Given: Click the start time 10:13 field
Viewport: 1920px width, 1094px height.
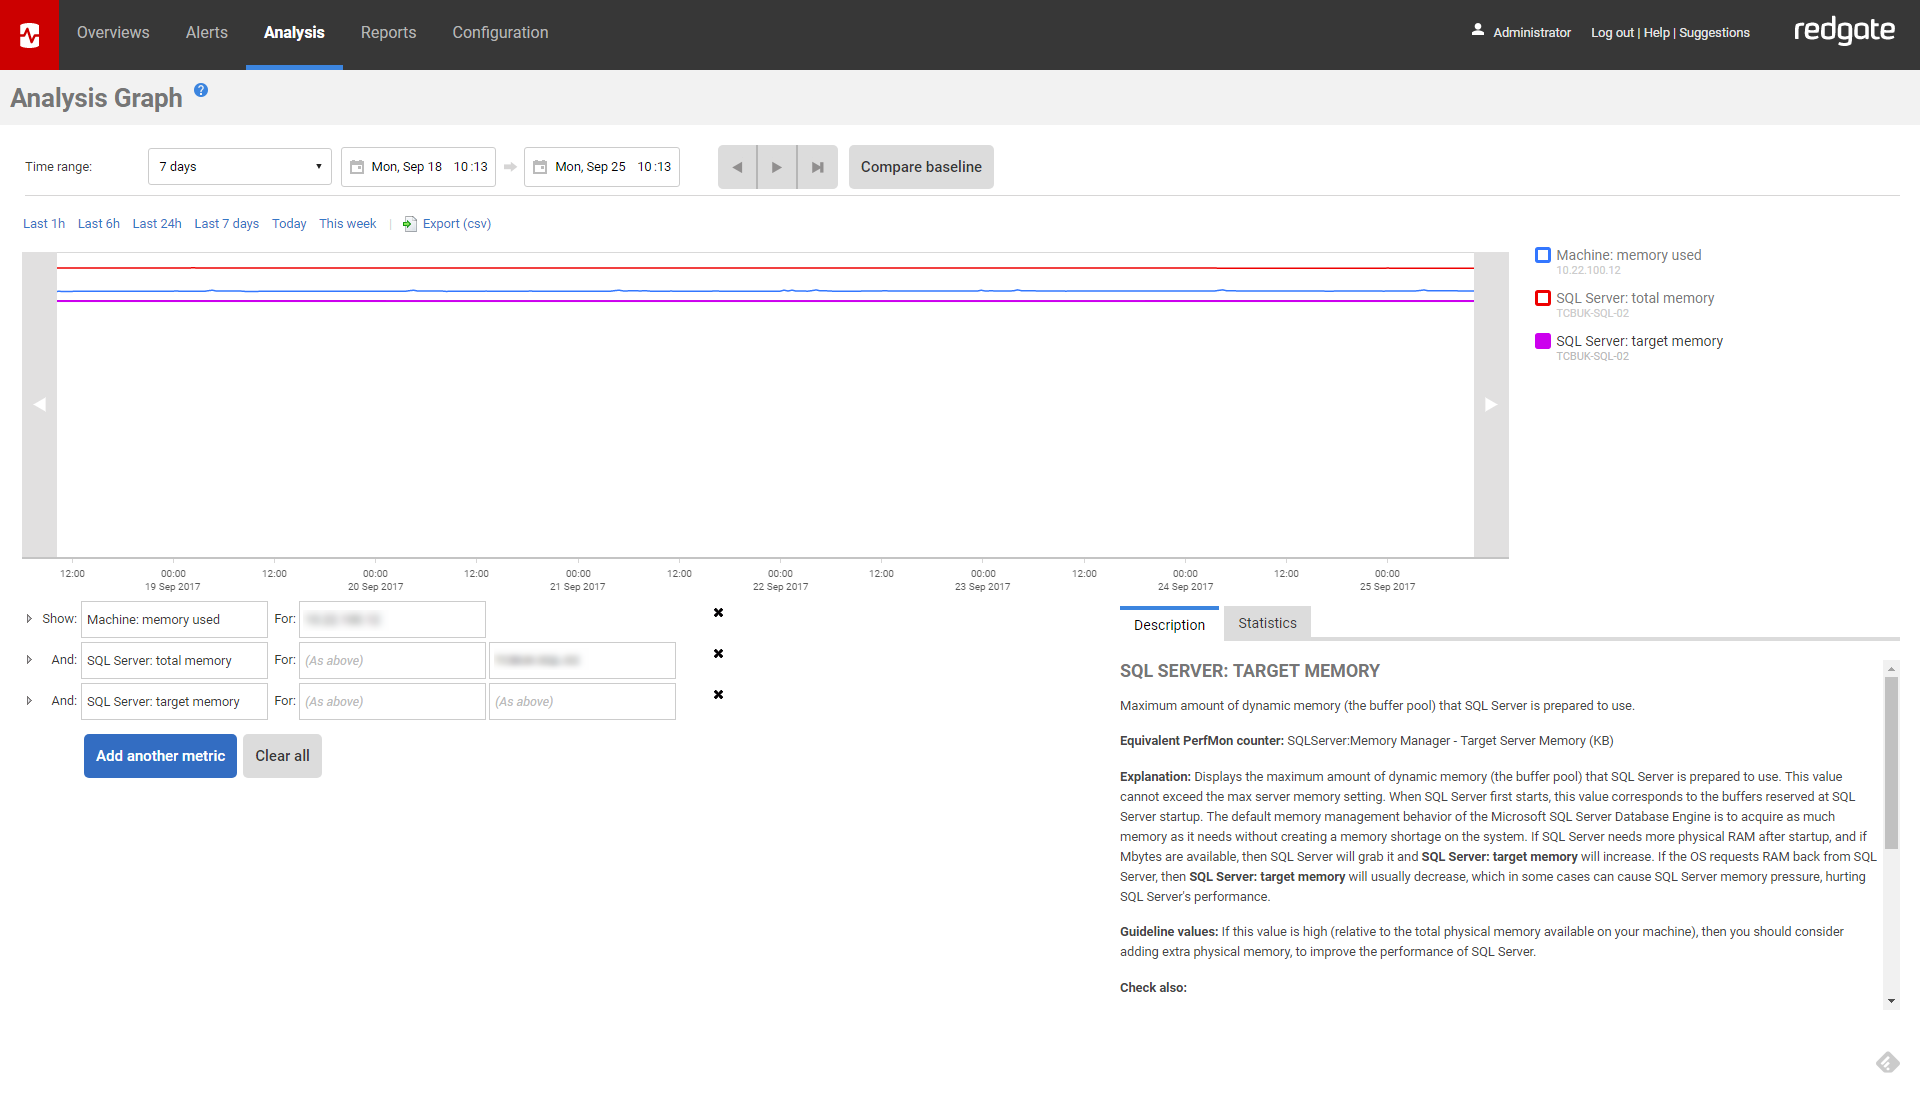Looking at the screenshot, I should click(x=471, y=167).
